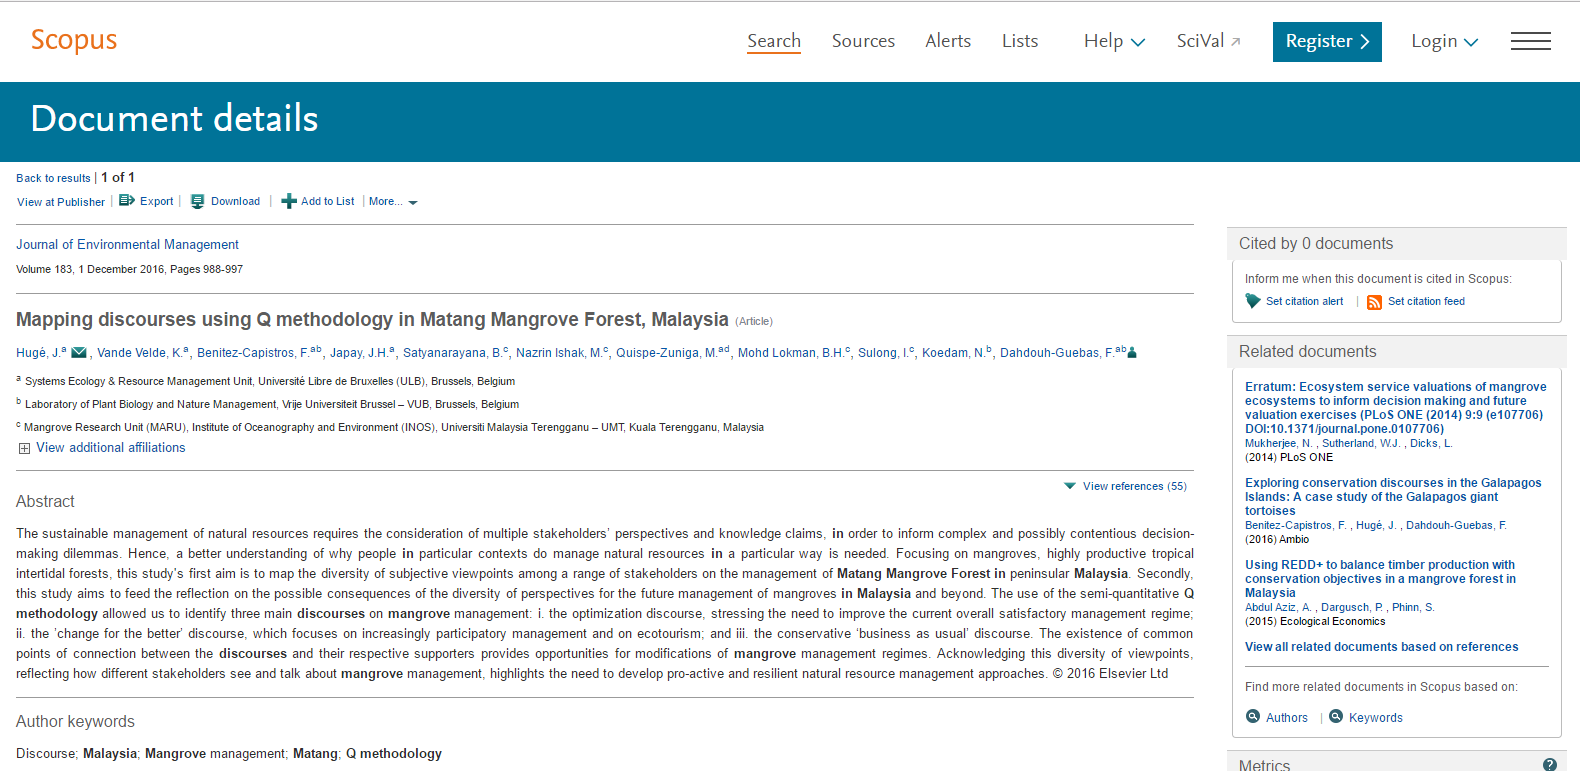The image size is (1580, 771).
Task: Open author Japay, J.H.
Action: [358, 352]
